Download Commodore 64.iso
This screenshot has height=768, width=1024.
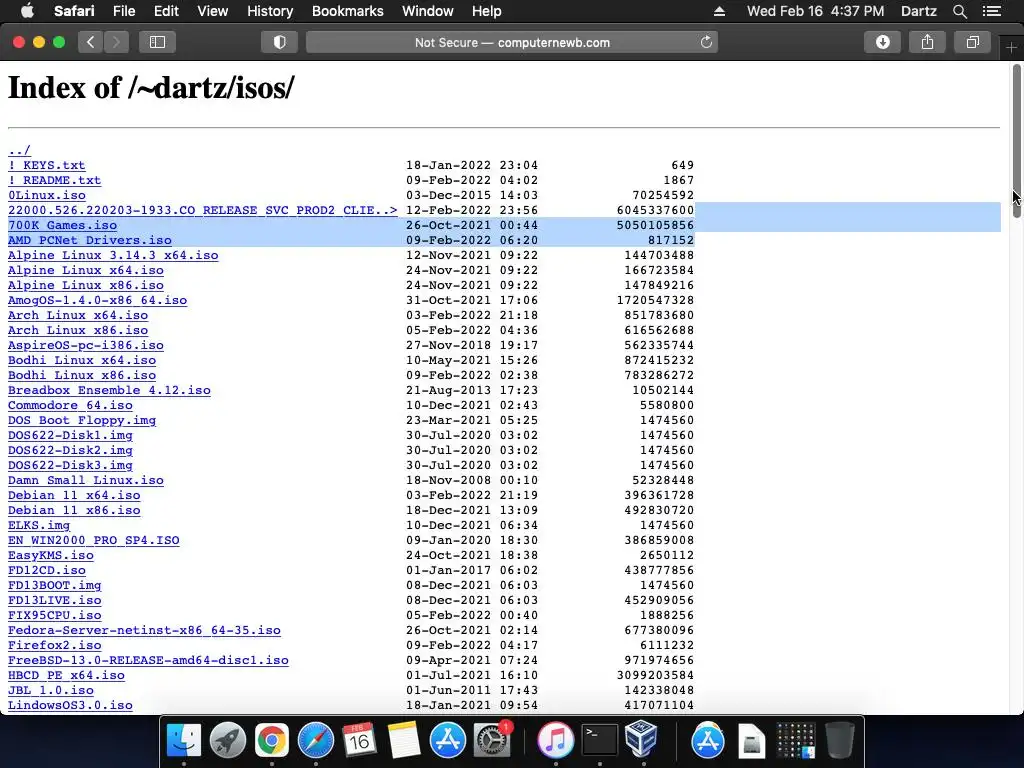70,406
